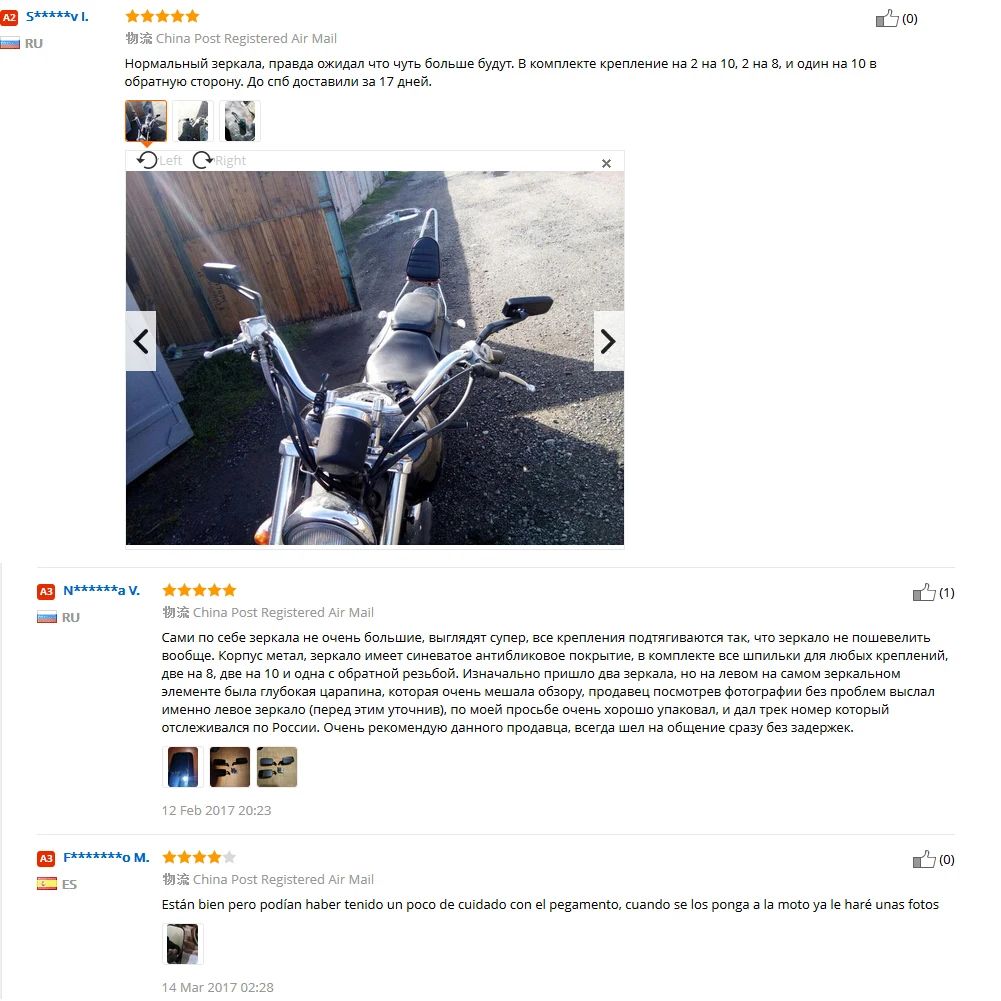Open third thumbnail of S*****v I. review

[240, 121]
